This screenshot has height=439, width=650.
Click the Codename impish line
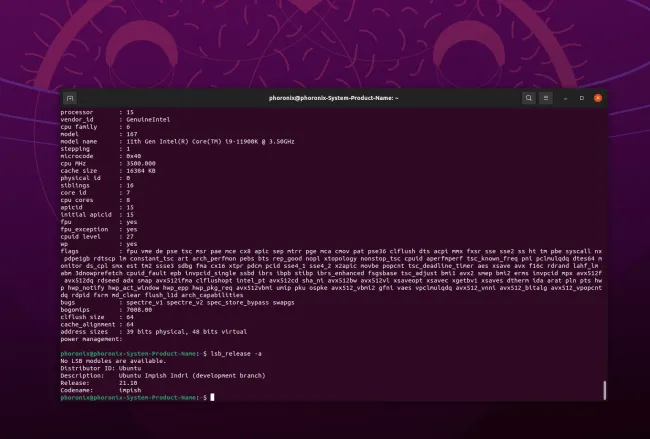click(102, 390)
